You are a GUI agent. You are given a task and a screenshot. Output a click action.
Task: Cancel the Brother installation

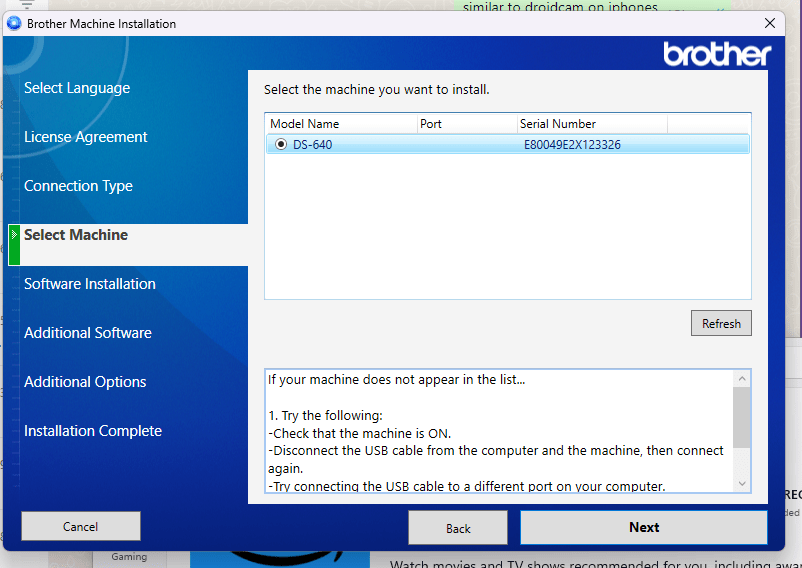(x=81, y=526)
